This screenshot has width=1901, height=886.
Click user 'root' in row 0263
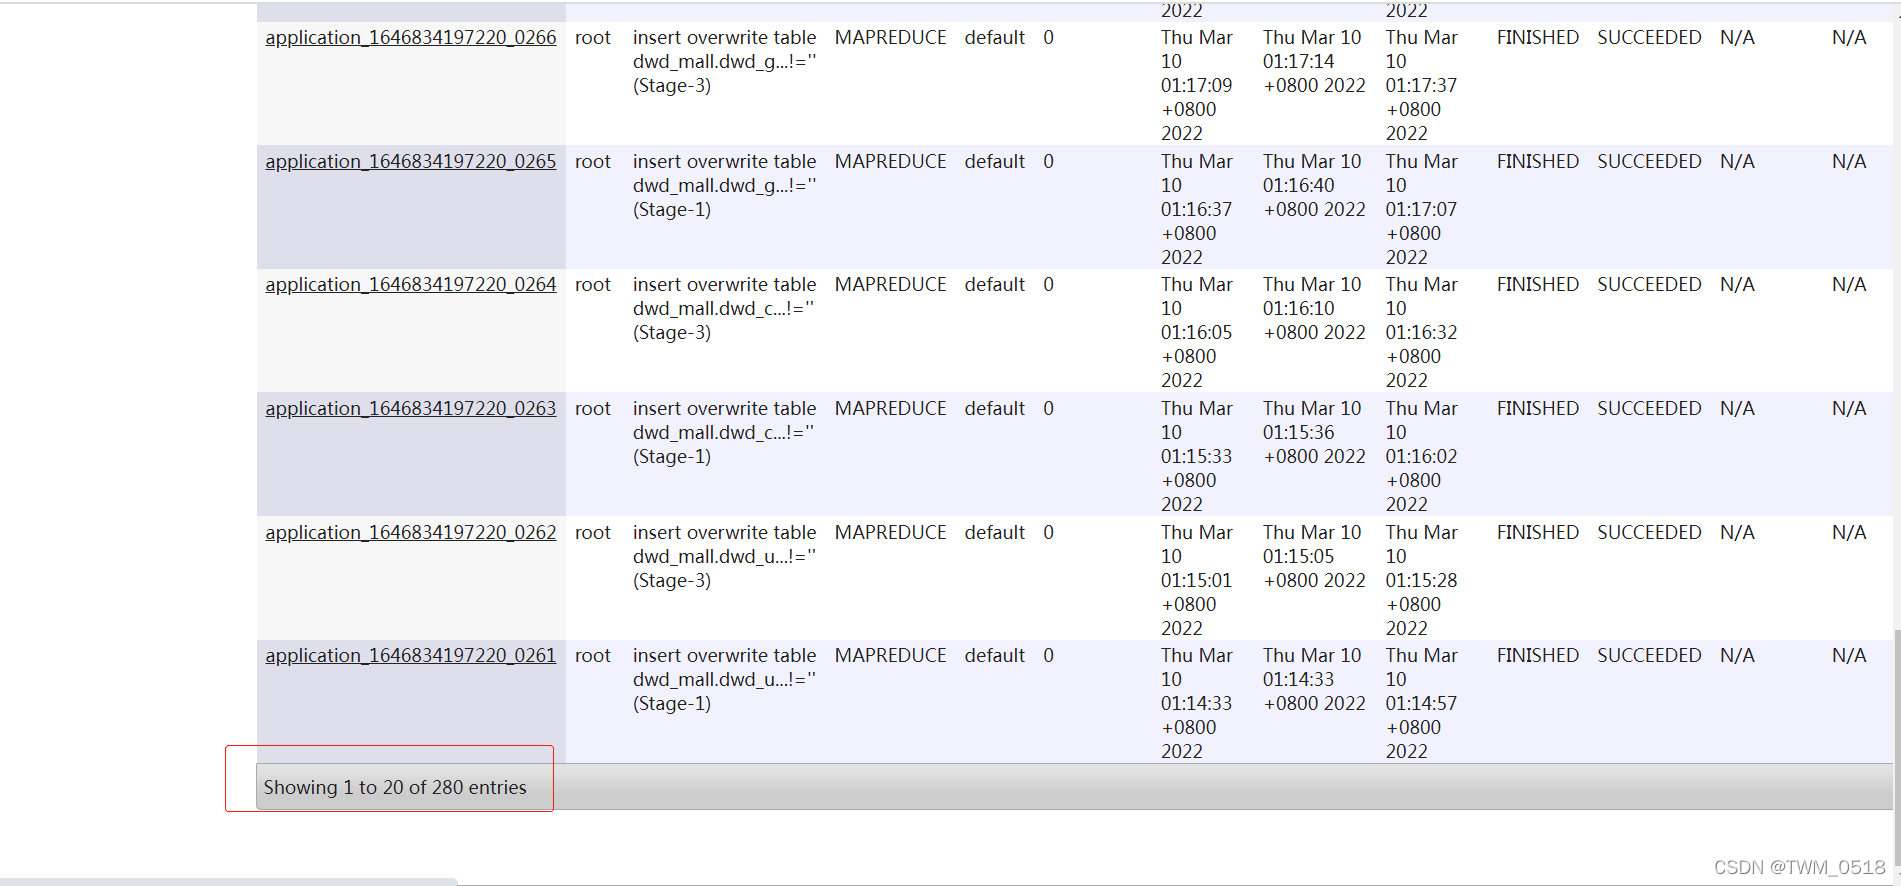point(593,409)
